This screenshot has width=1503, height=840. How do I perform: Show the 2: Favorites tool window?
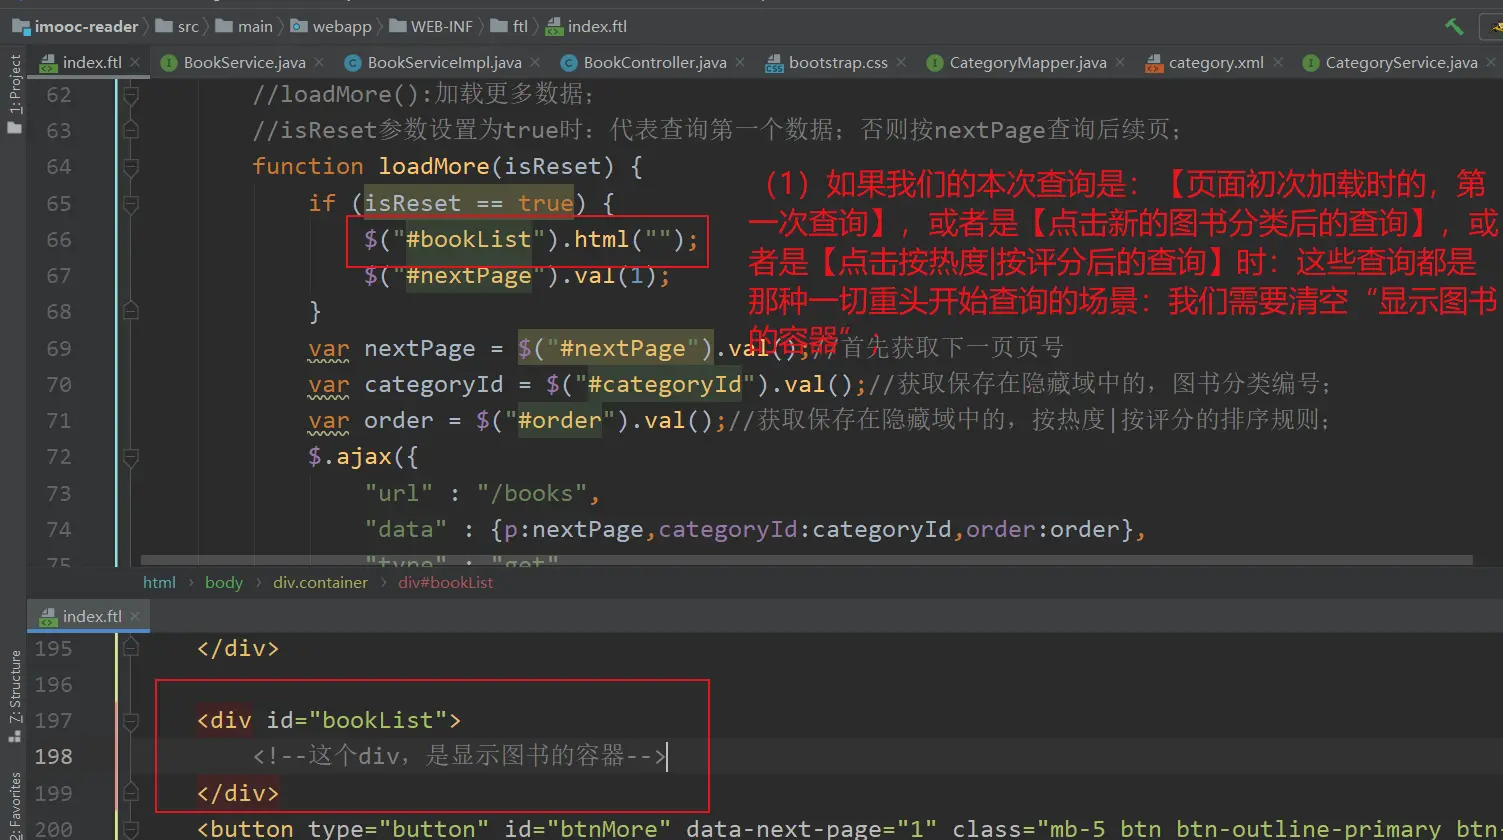click(x=14, y=805)
